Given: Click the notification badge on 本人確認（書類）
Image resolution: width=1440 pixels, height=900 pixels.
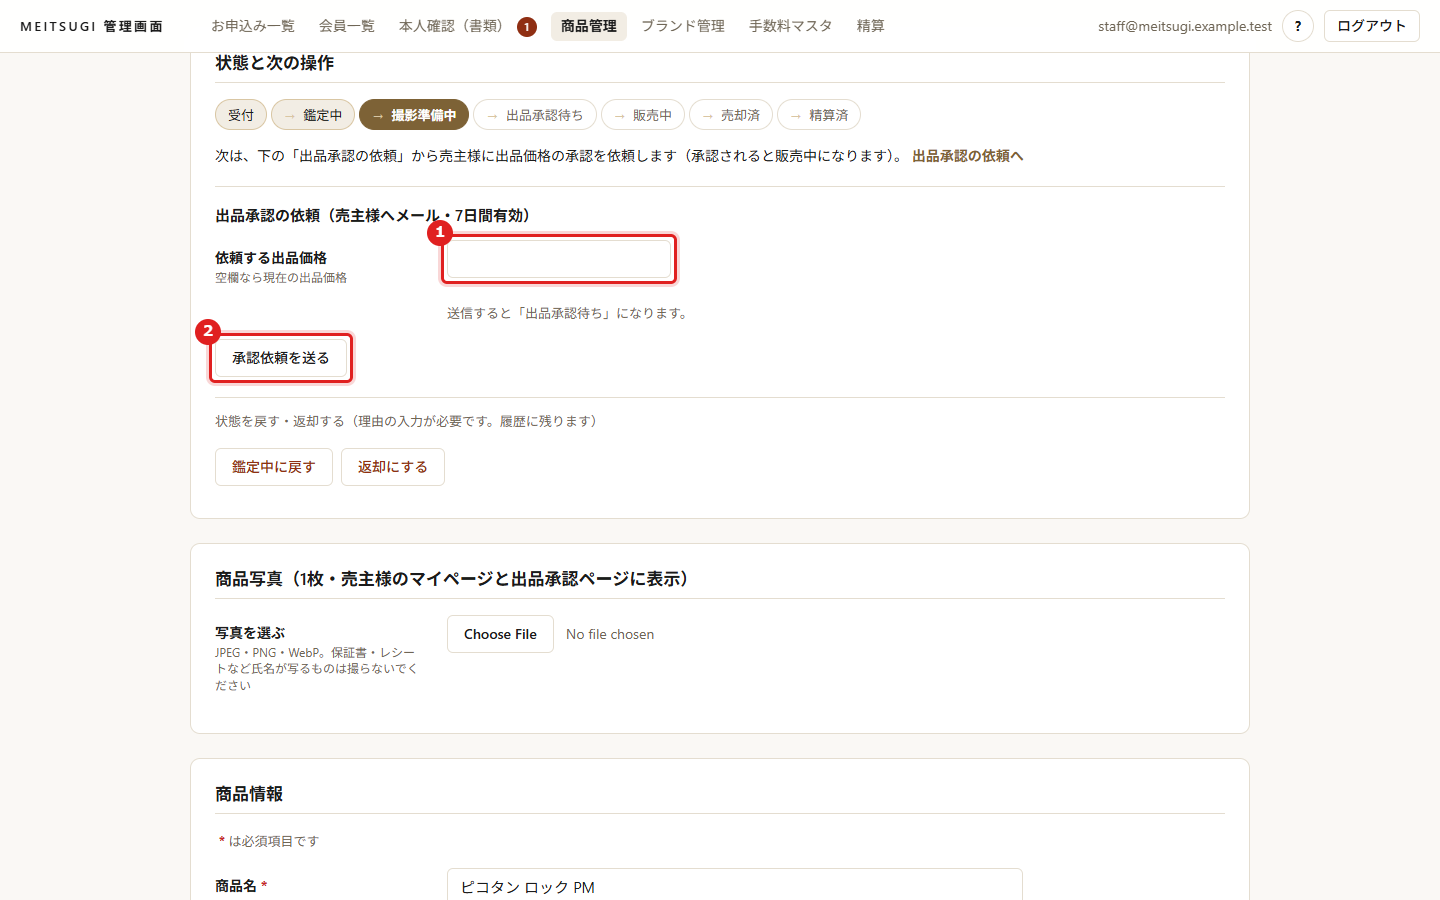Looking at the screenshot, I should click(x=527, y=27).
